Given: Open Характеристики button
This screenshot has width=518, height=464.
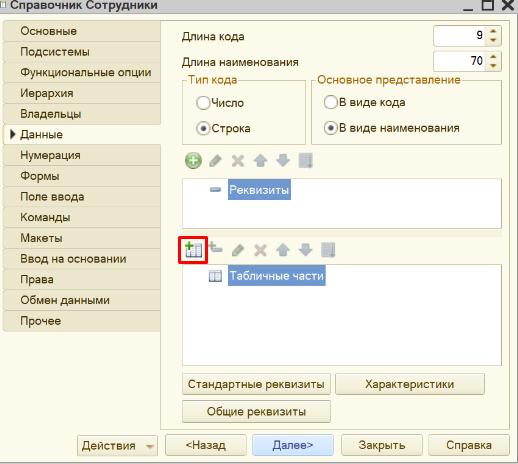Looking at the screenshot, I should click(x=410, y=384).
